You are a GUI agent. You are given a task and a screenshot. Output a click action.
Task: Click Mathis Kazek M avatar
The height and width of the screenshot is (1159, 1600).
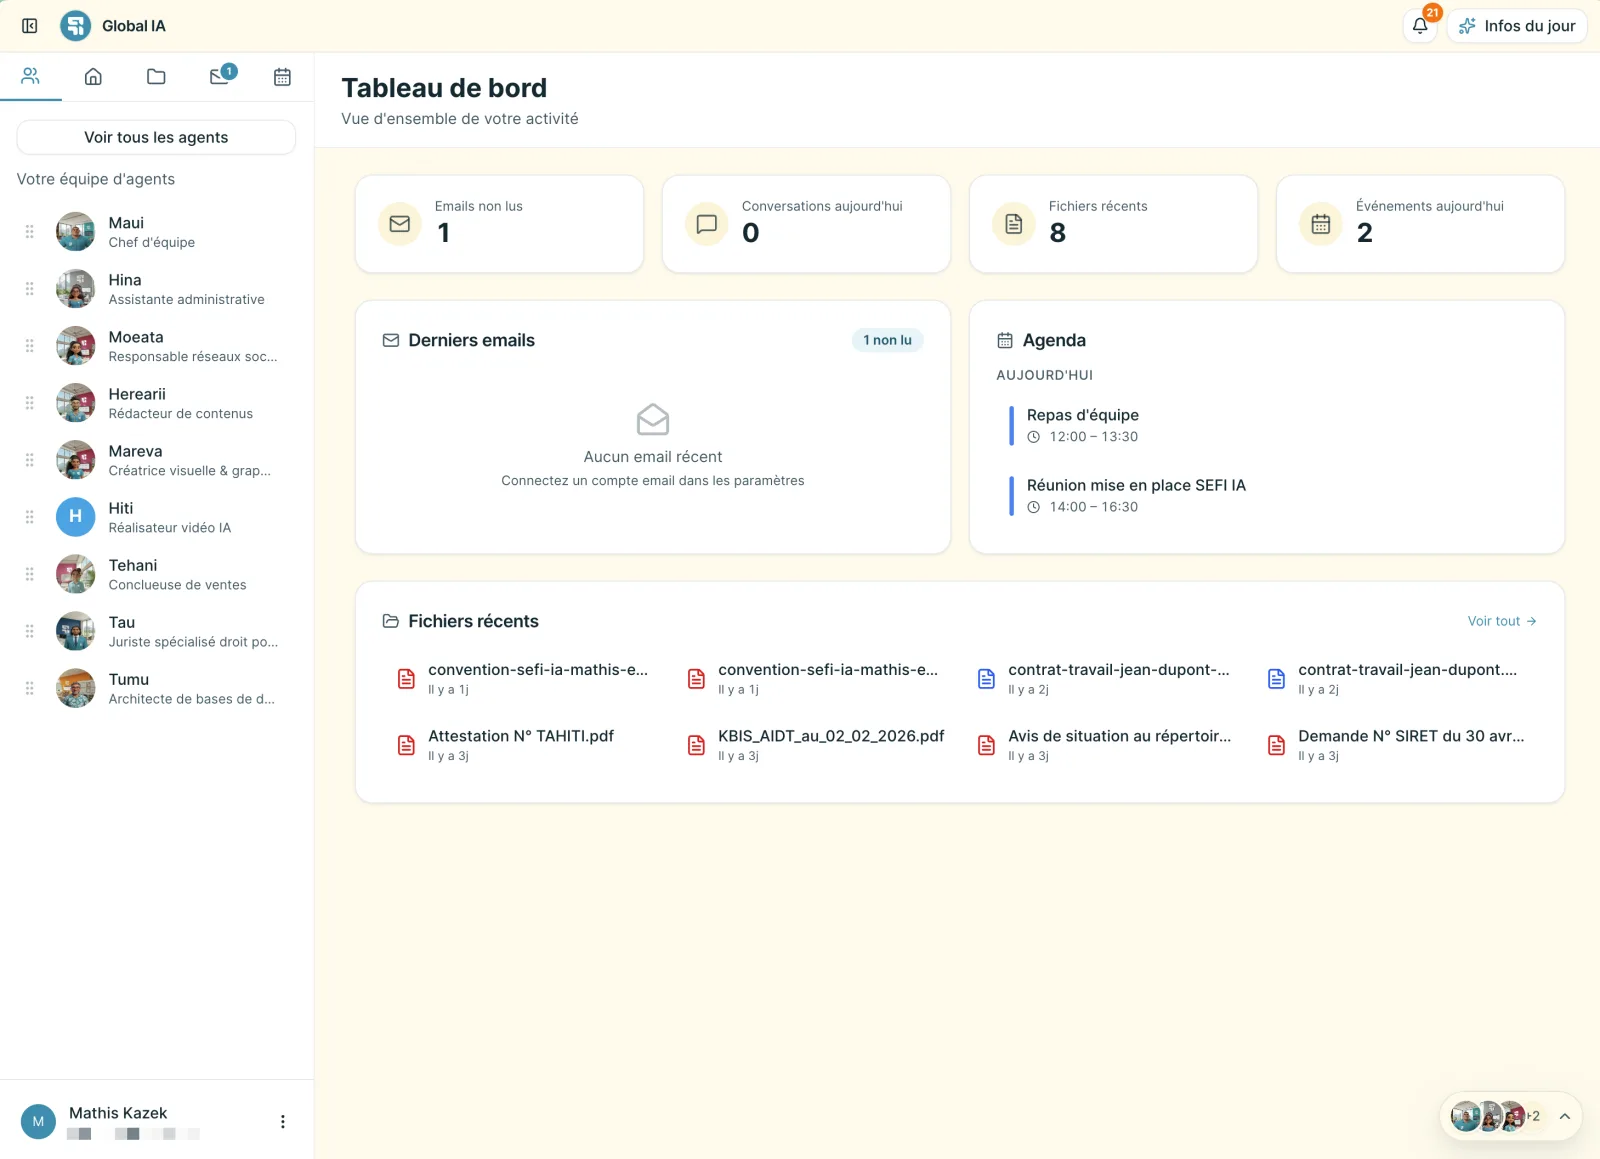38,1122
